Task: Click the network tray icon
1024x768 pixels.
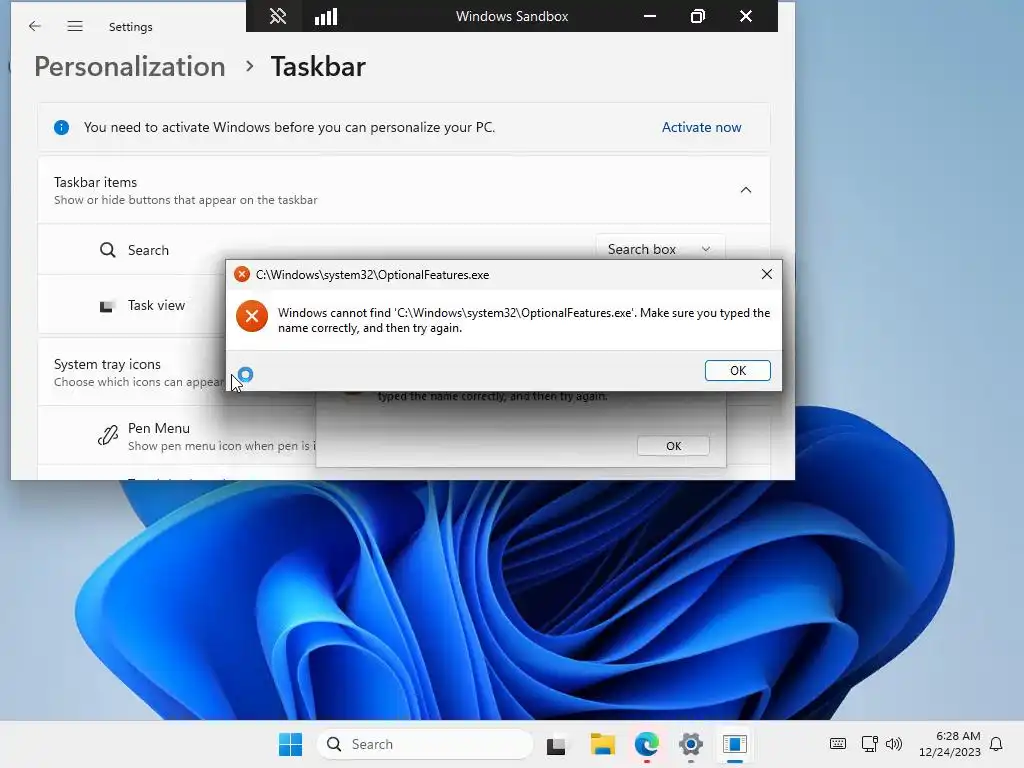Action: coord(869,744)
